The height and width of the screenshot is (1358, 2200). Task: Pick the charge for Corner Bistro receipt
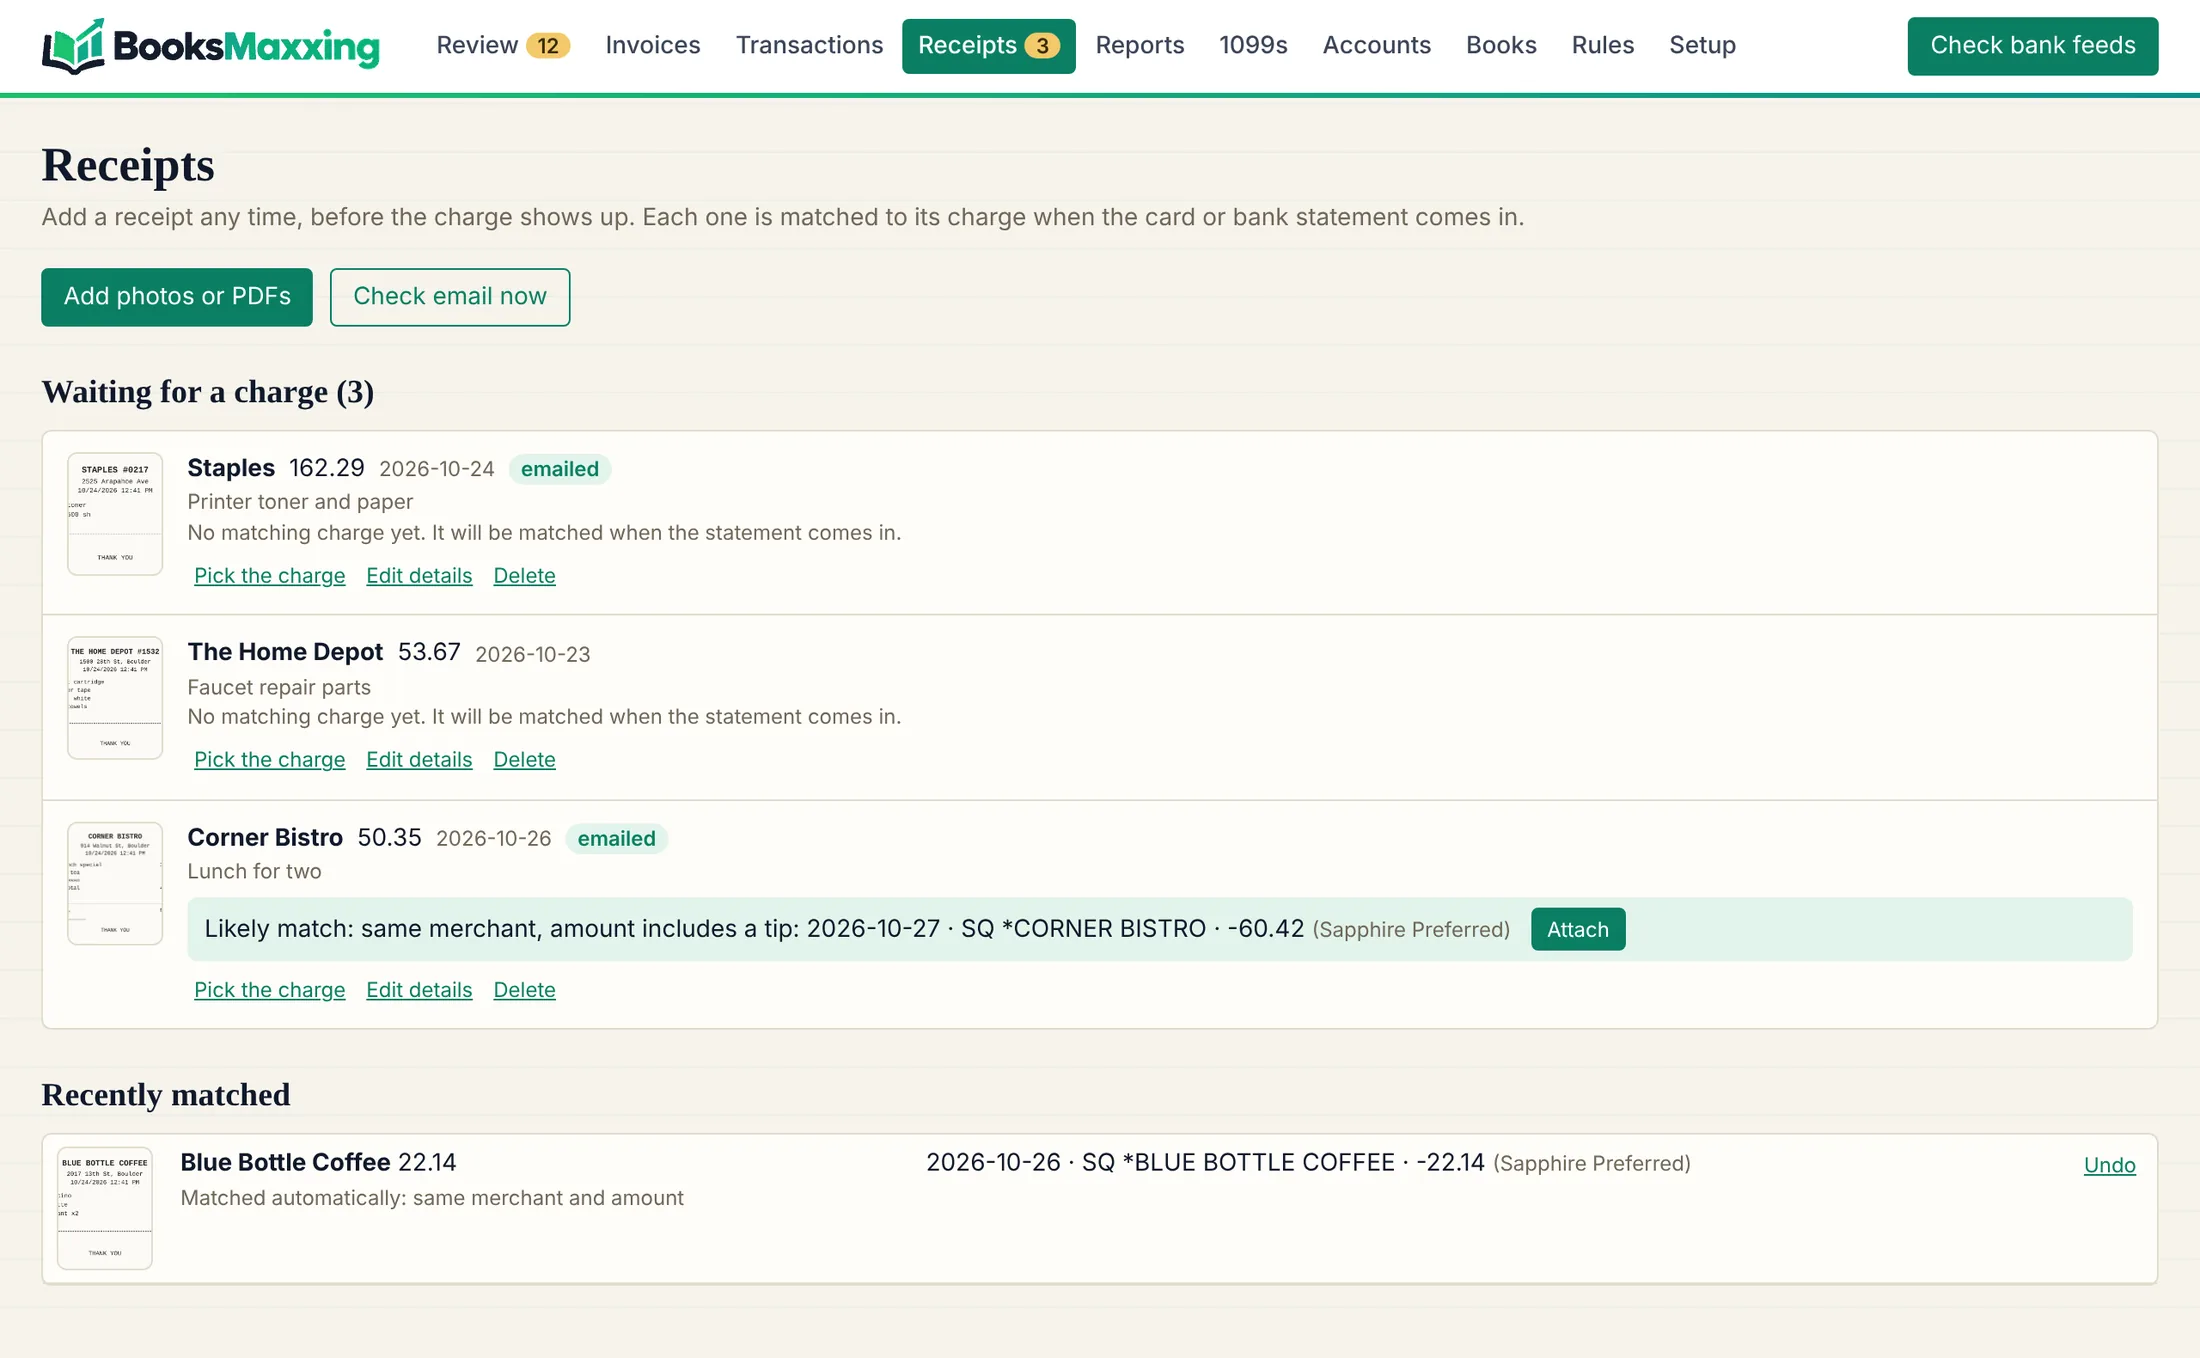click(x=269, y=990)
